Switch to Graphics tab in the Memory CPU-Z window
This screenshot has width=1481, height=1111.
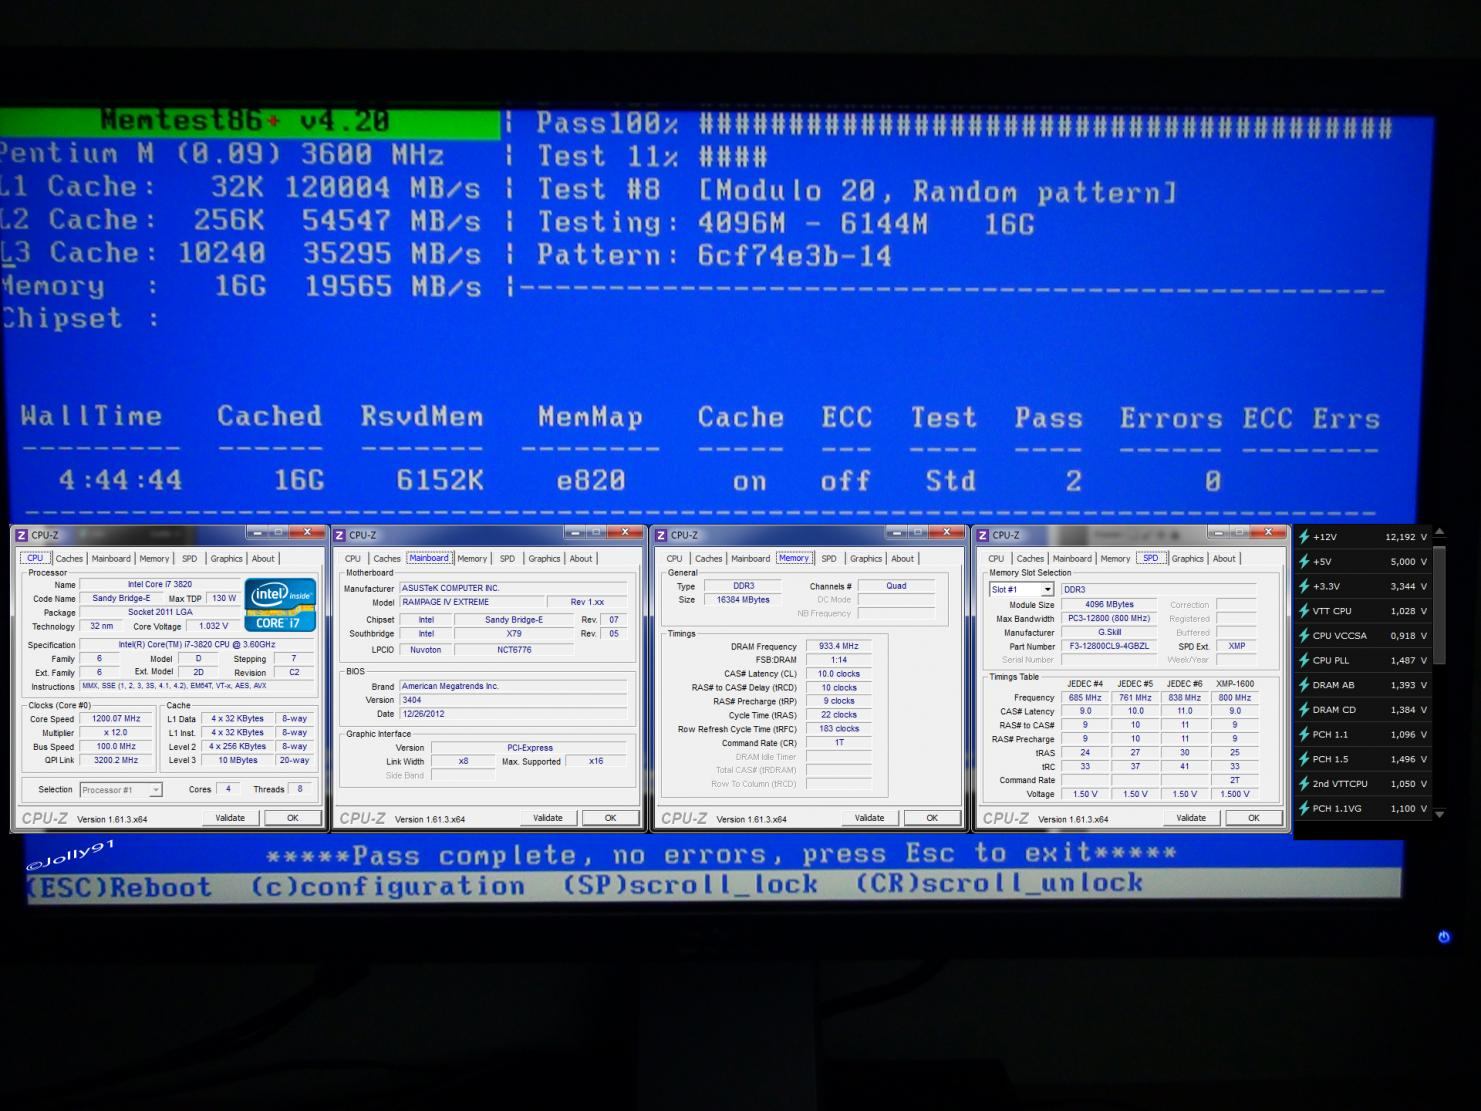(x=866, y=559)
